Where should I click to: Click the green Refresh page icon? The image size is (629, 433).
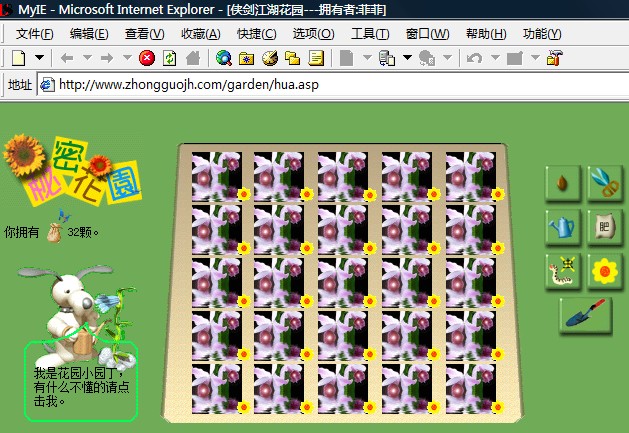(170, 58)
